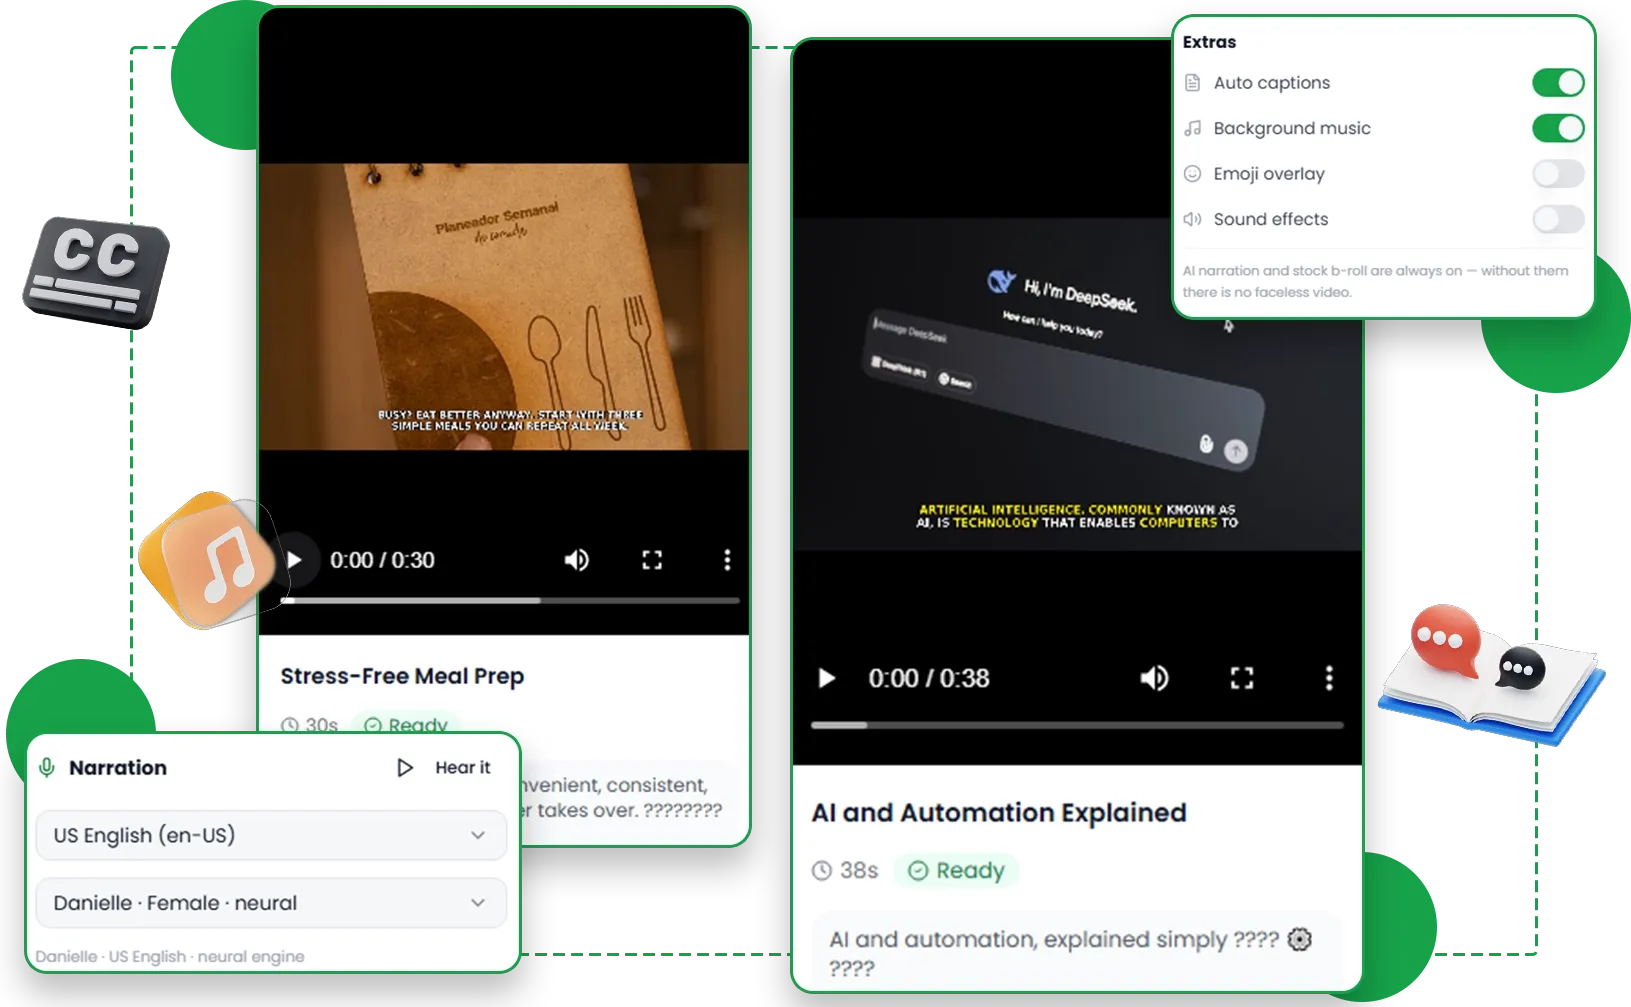This screenshot has width=1631, height=1007.
Task: Select the Stress-Free Meal Prep title
Action: [402, 677]
